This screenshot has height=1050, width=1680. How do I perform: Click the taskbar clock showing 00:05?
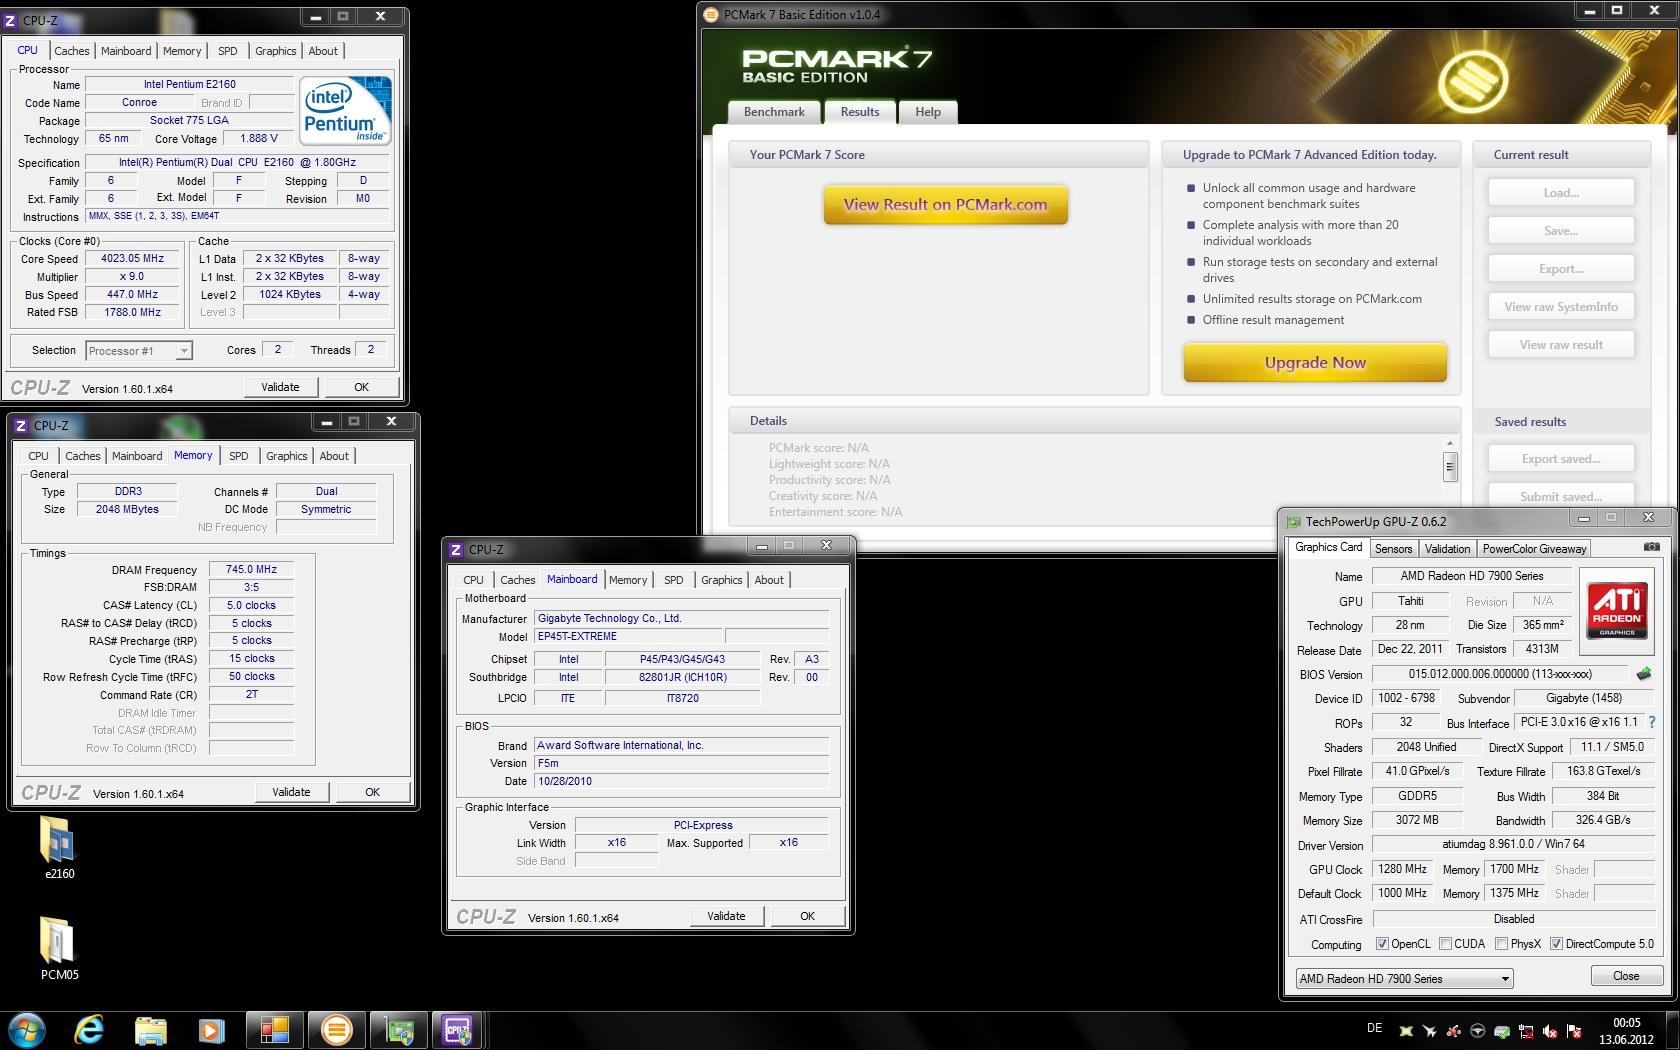pyautogui.click(x=1626, y=1030)
